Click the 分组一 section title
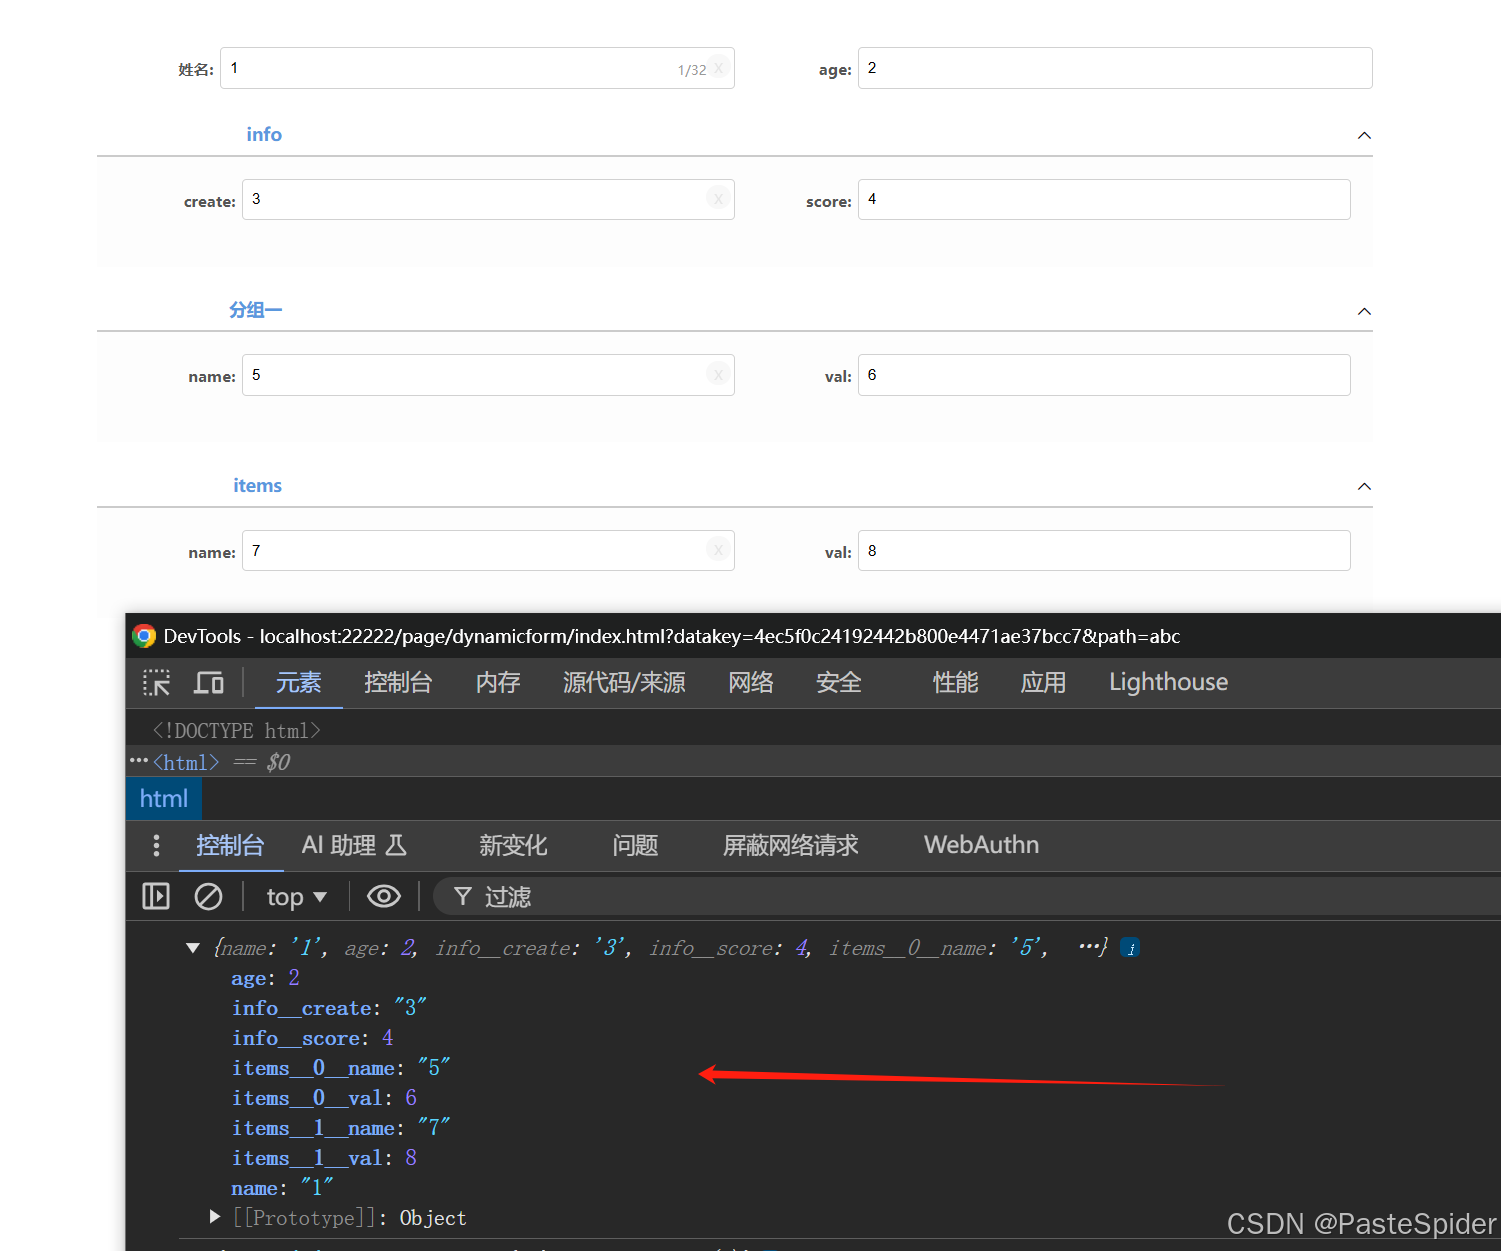Image resolution: width=1501 pixels, height=1251 pixels. [x=255, y=310]
